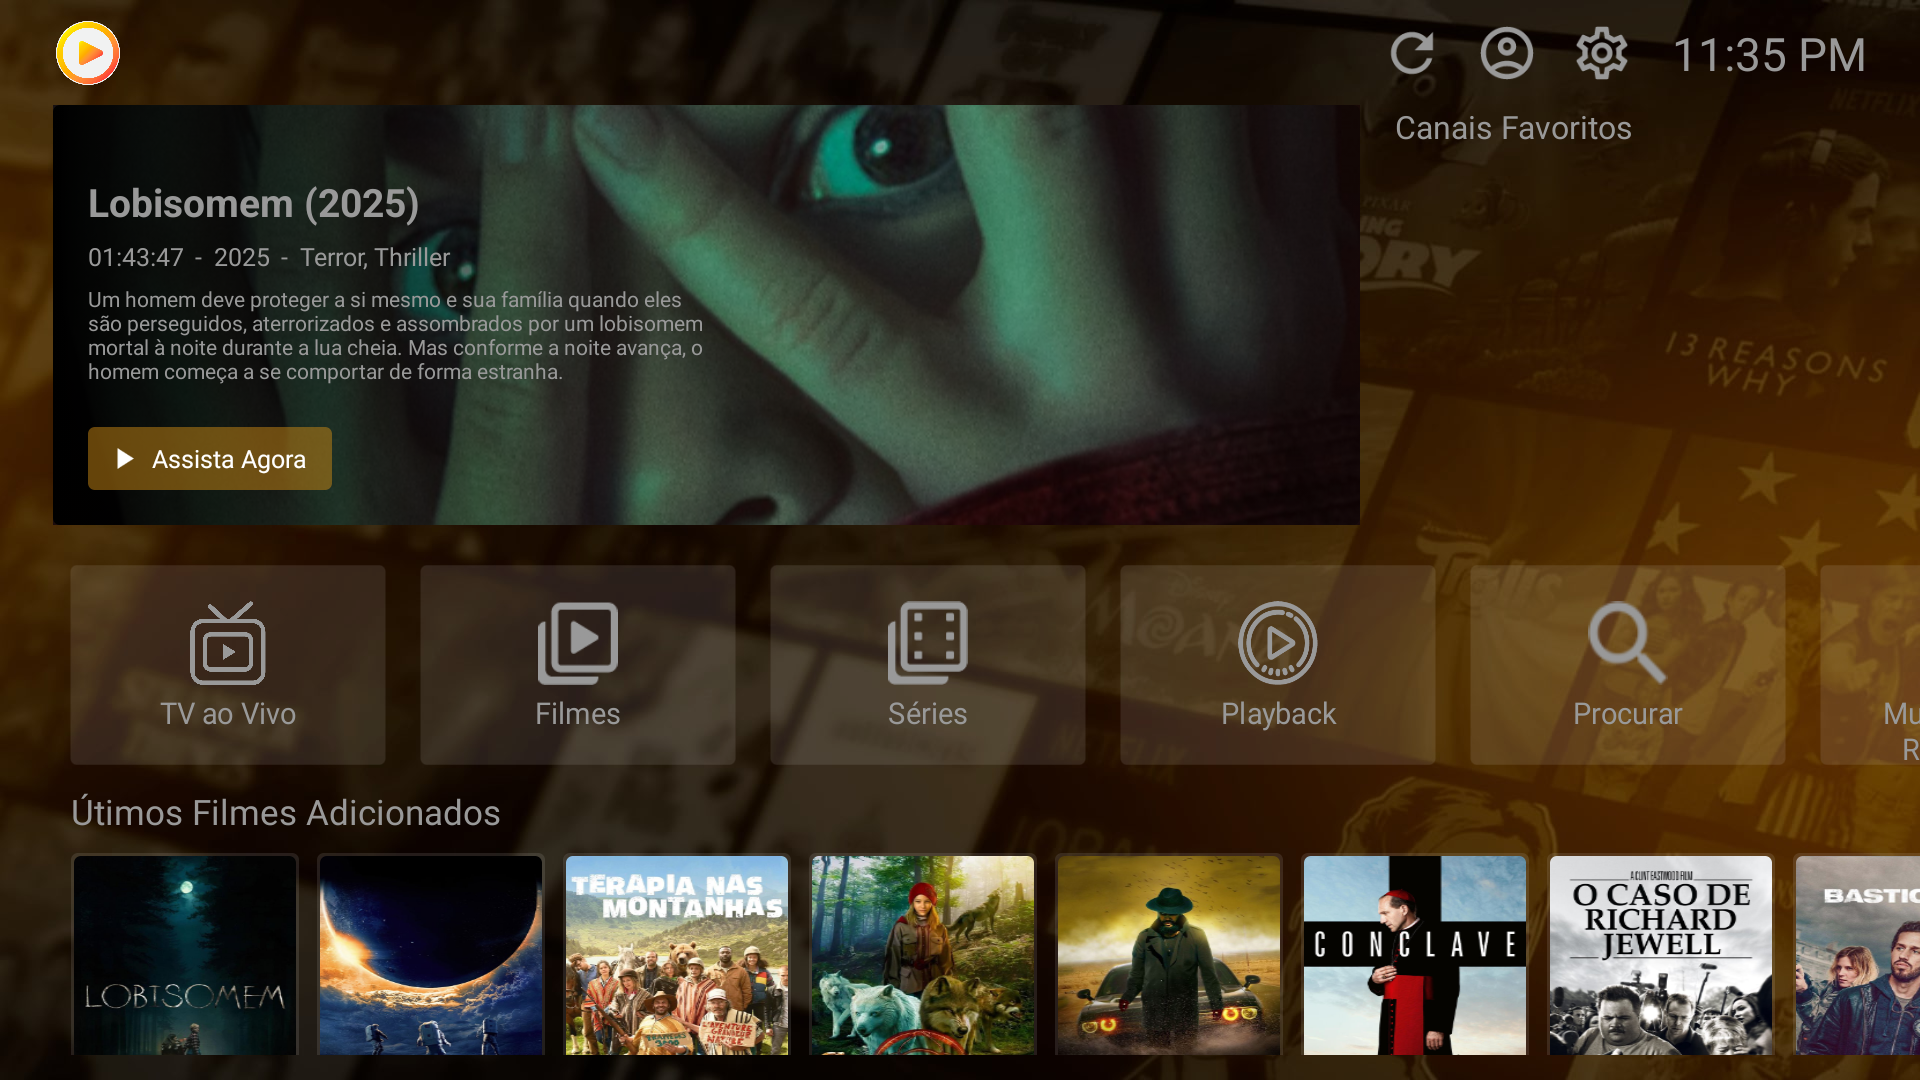
Task: Select the girl with wolves poster
Action: point(923,955)
